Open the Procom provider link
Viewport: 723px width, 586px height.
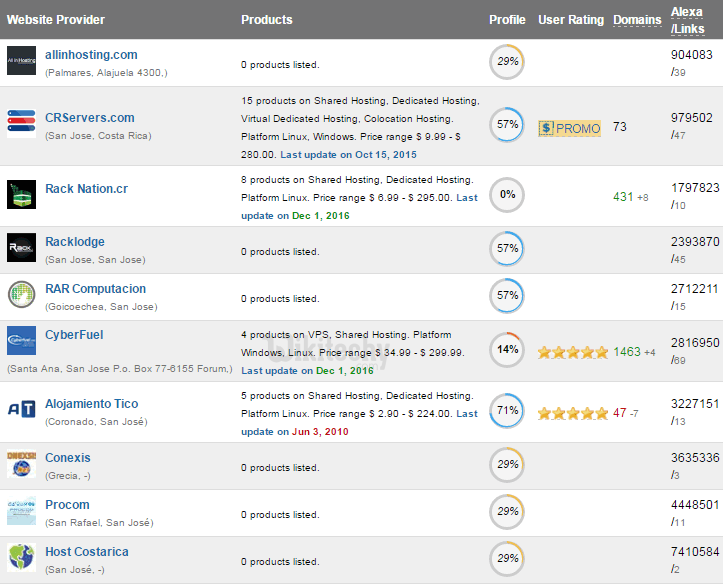[67, 505]
